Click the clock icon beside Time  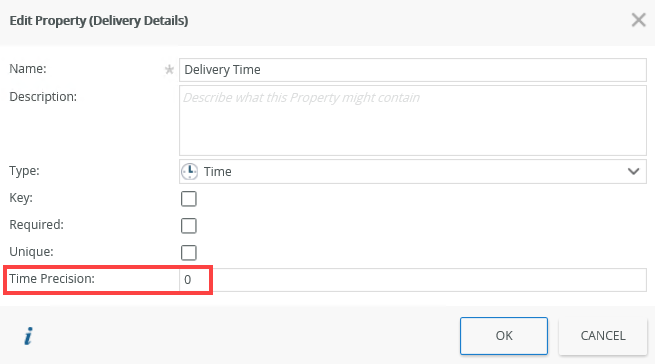click(x=190, y=171)
